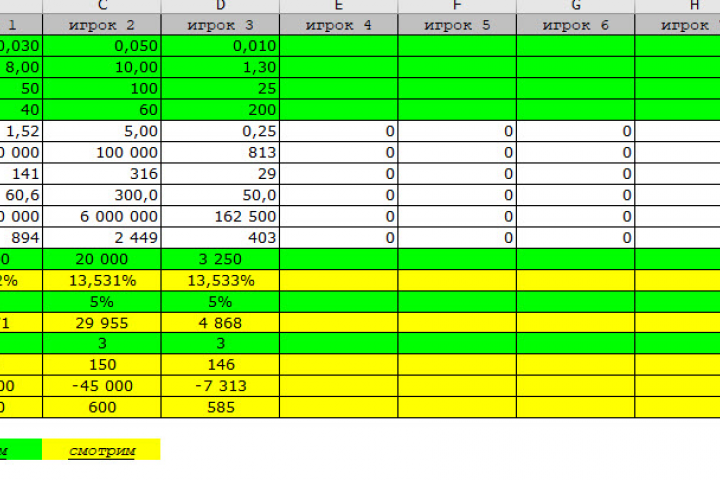Select the cell containing 0,050

point(102,46)
